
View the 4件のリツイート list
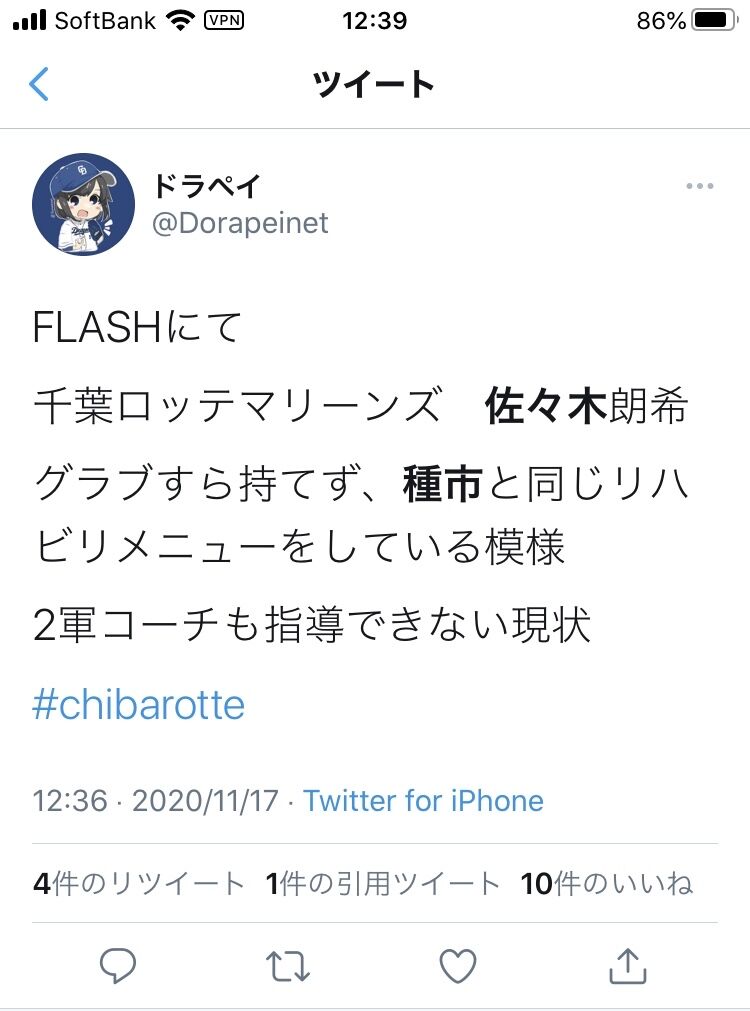pyautogui.click(x=139, y=883)
